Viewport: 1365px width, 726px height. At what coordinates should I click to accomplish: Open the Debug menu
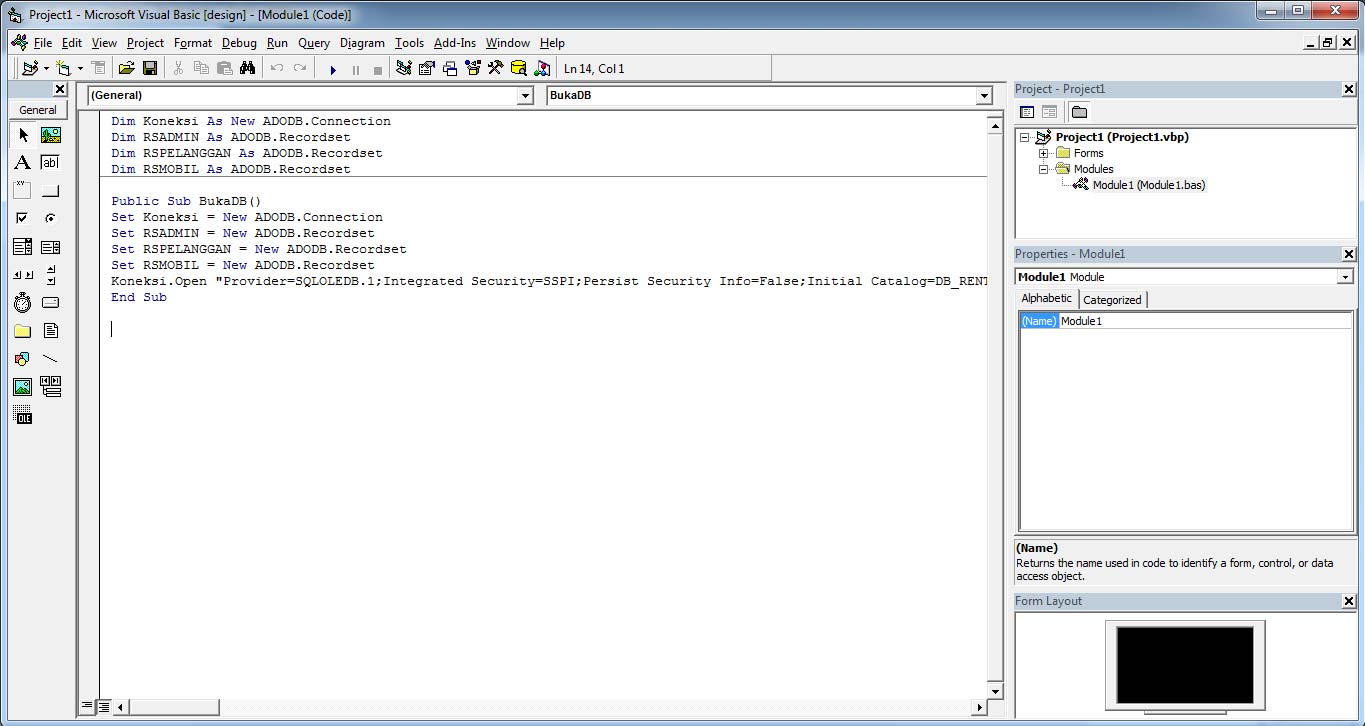click(x=239, y=43)
